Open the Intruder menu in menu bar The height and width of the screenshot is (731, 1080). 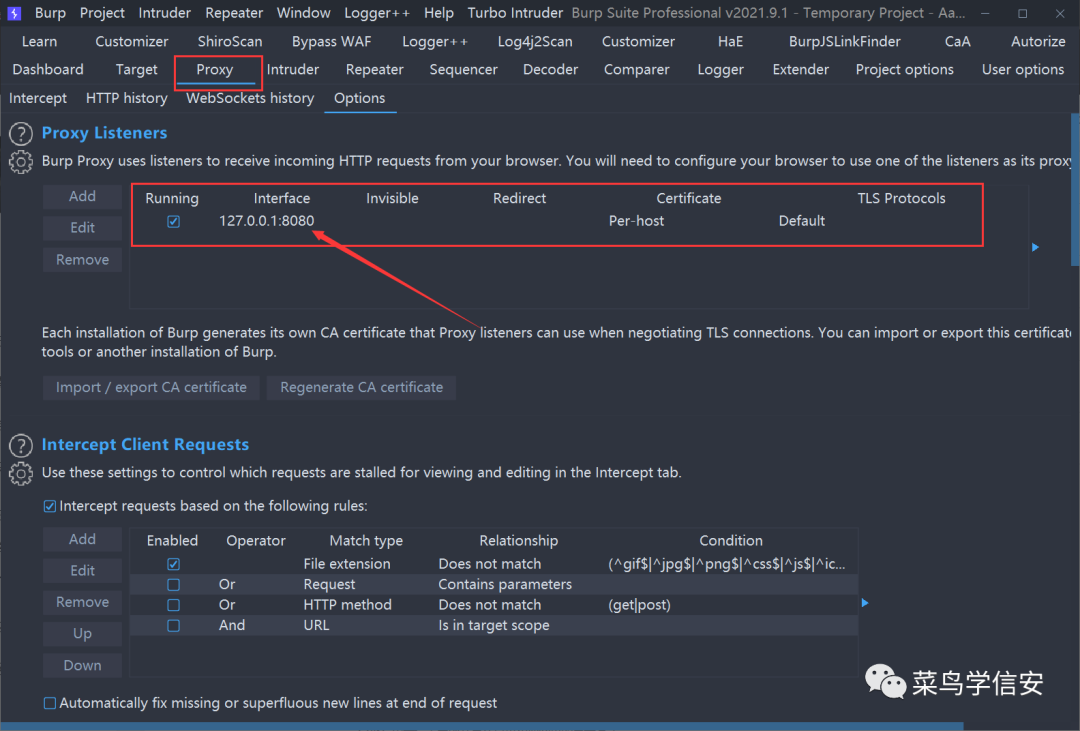click(165, 13)
